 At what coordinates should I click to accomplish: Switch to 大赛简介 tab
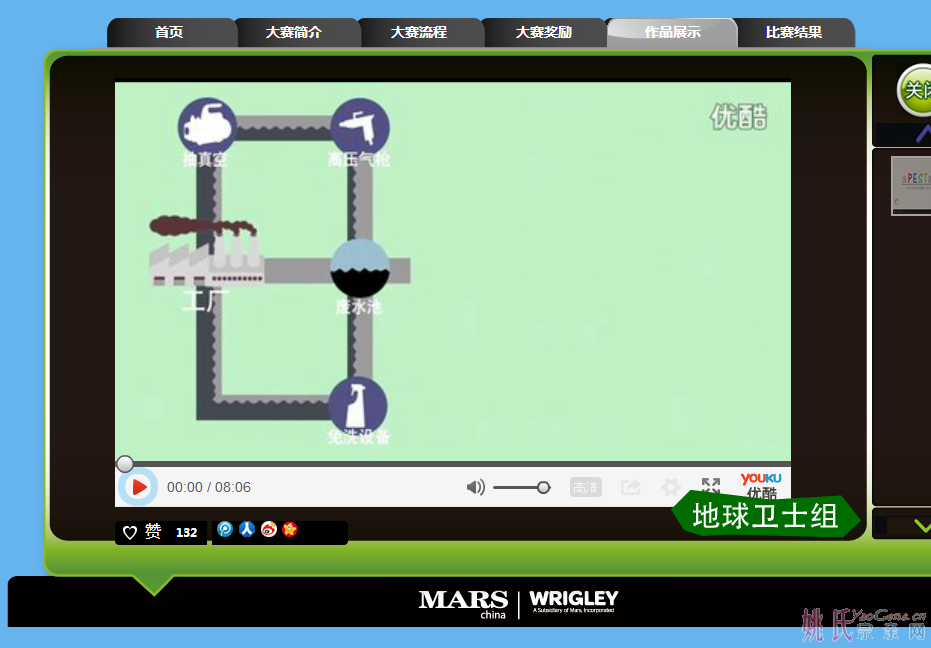[x=294, y=32]
